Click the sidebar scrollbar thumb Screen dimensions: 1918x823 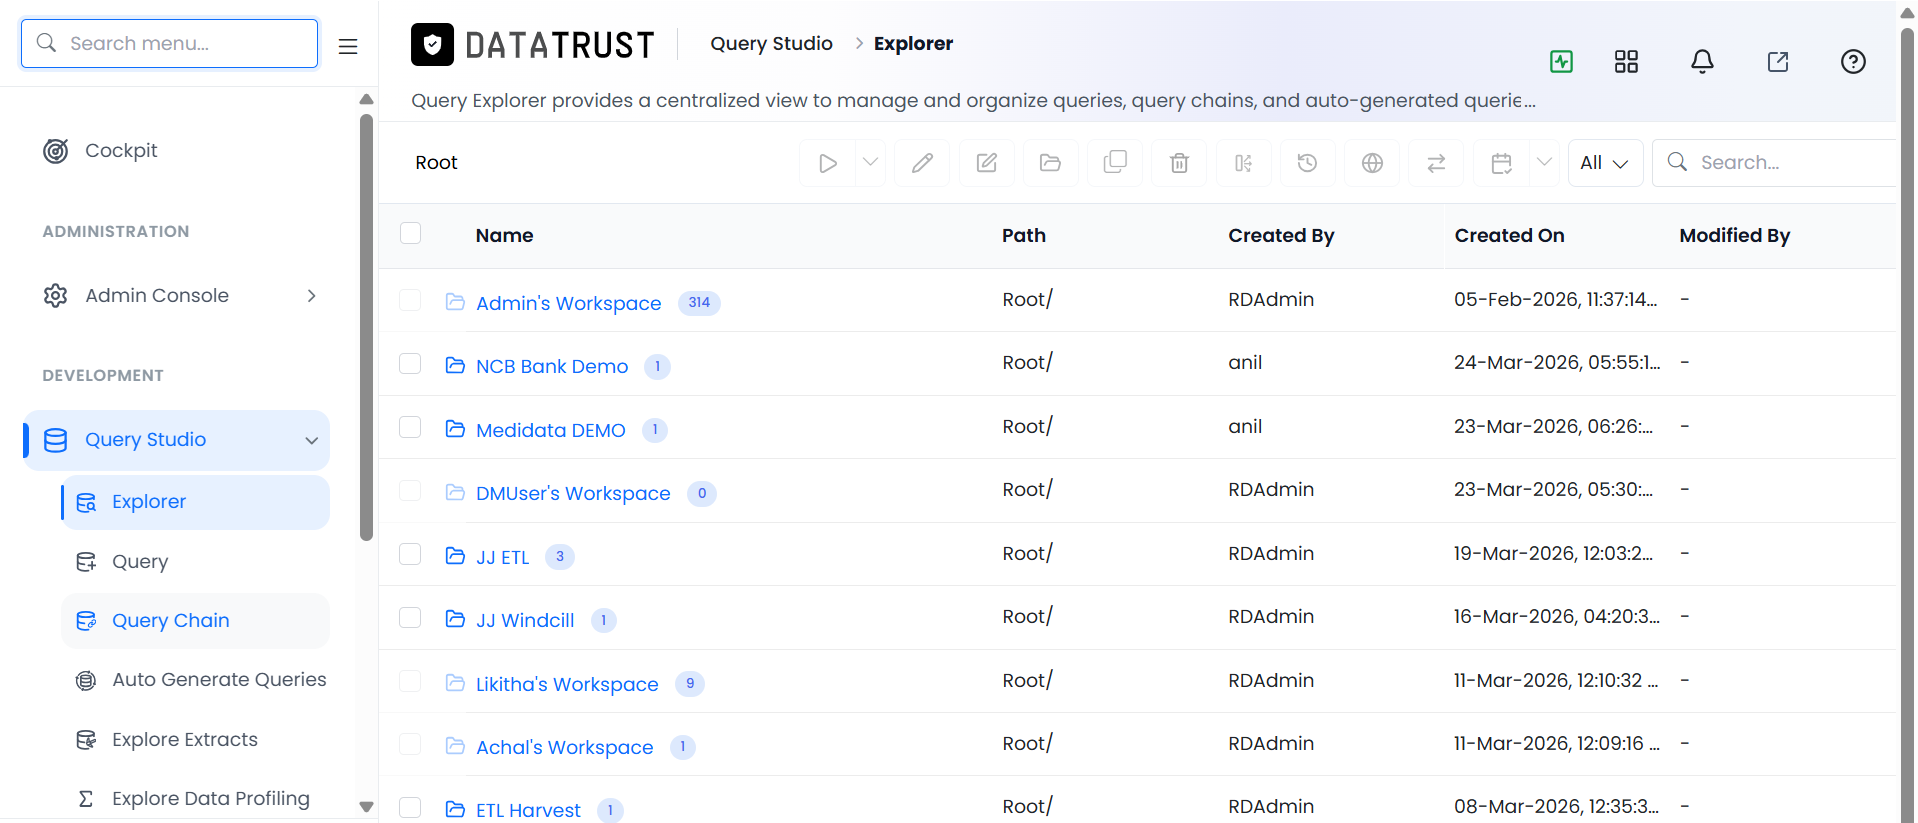coord(366,327)
